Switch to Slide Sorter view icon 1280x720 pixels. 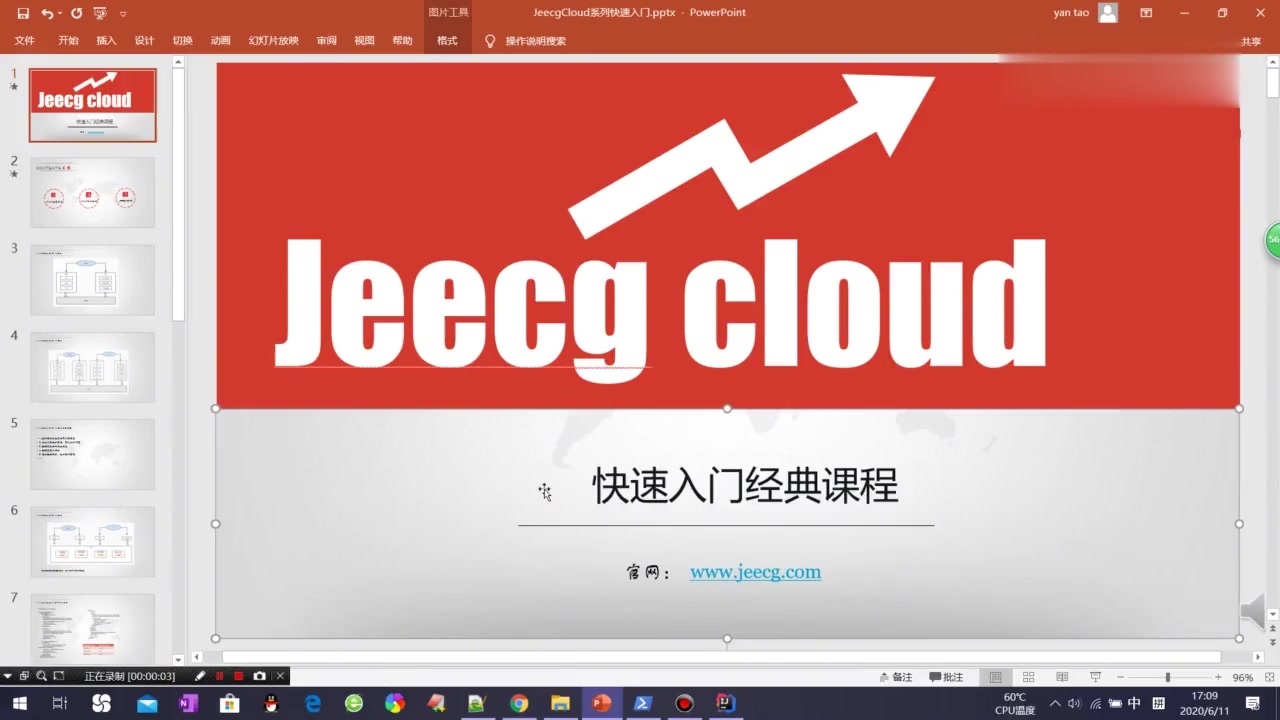tap(1028, 677)
